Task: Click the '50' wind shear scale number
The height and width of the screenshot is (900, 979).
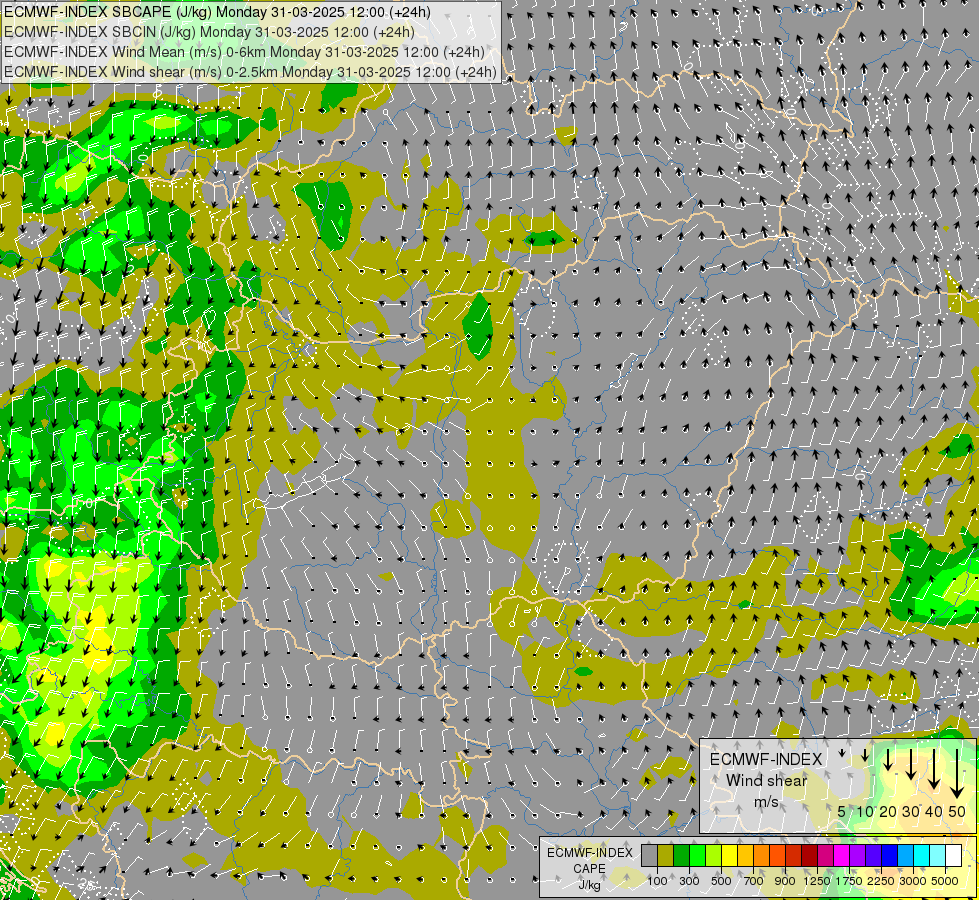Action: (x=957, y=811)
